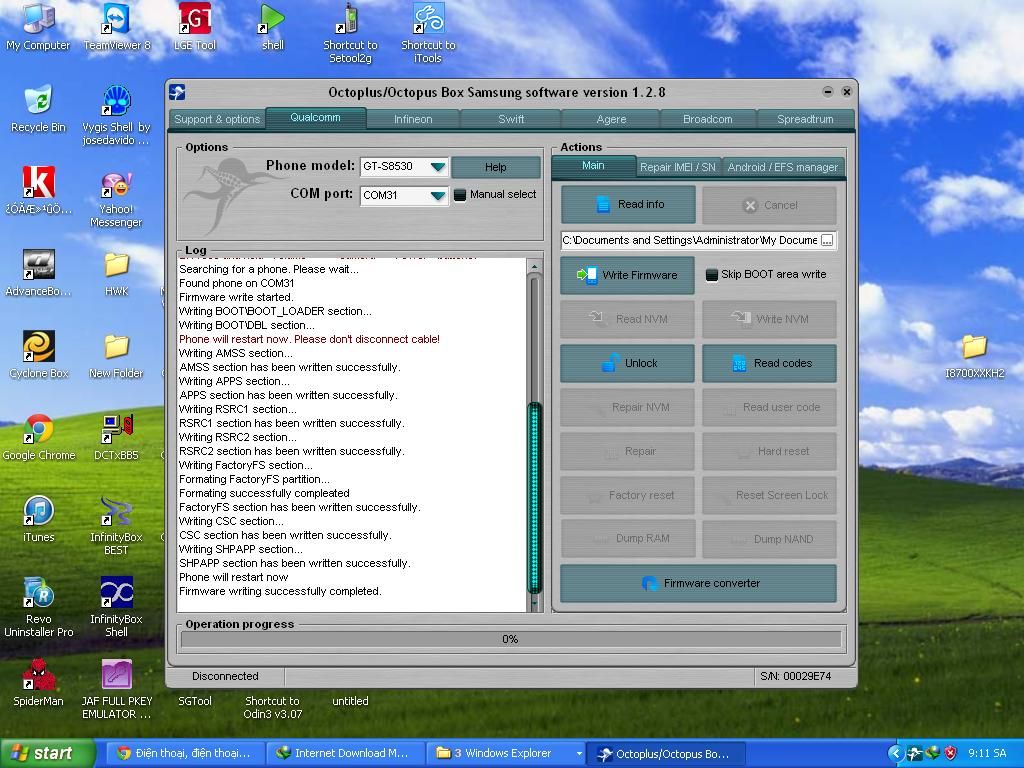
Task: Switch to the Spreadtrum tab
Action: point(805,119)
